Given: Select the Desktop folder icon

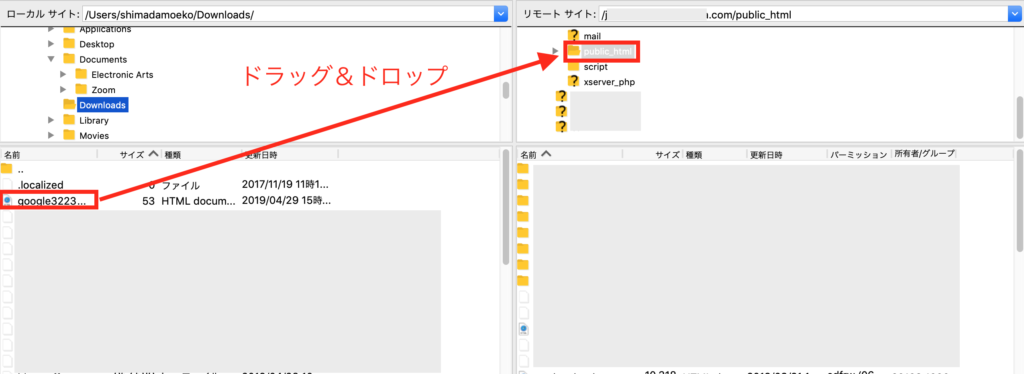Looking at the screenshot, I should tap(69, 44).
